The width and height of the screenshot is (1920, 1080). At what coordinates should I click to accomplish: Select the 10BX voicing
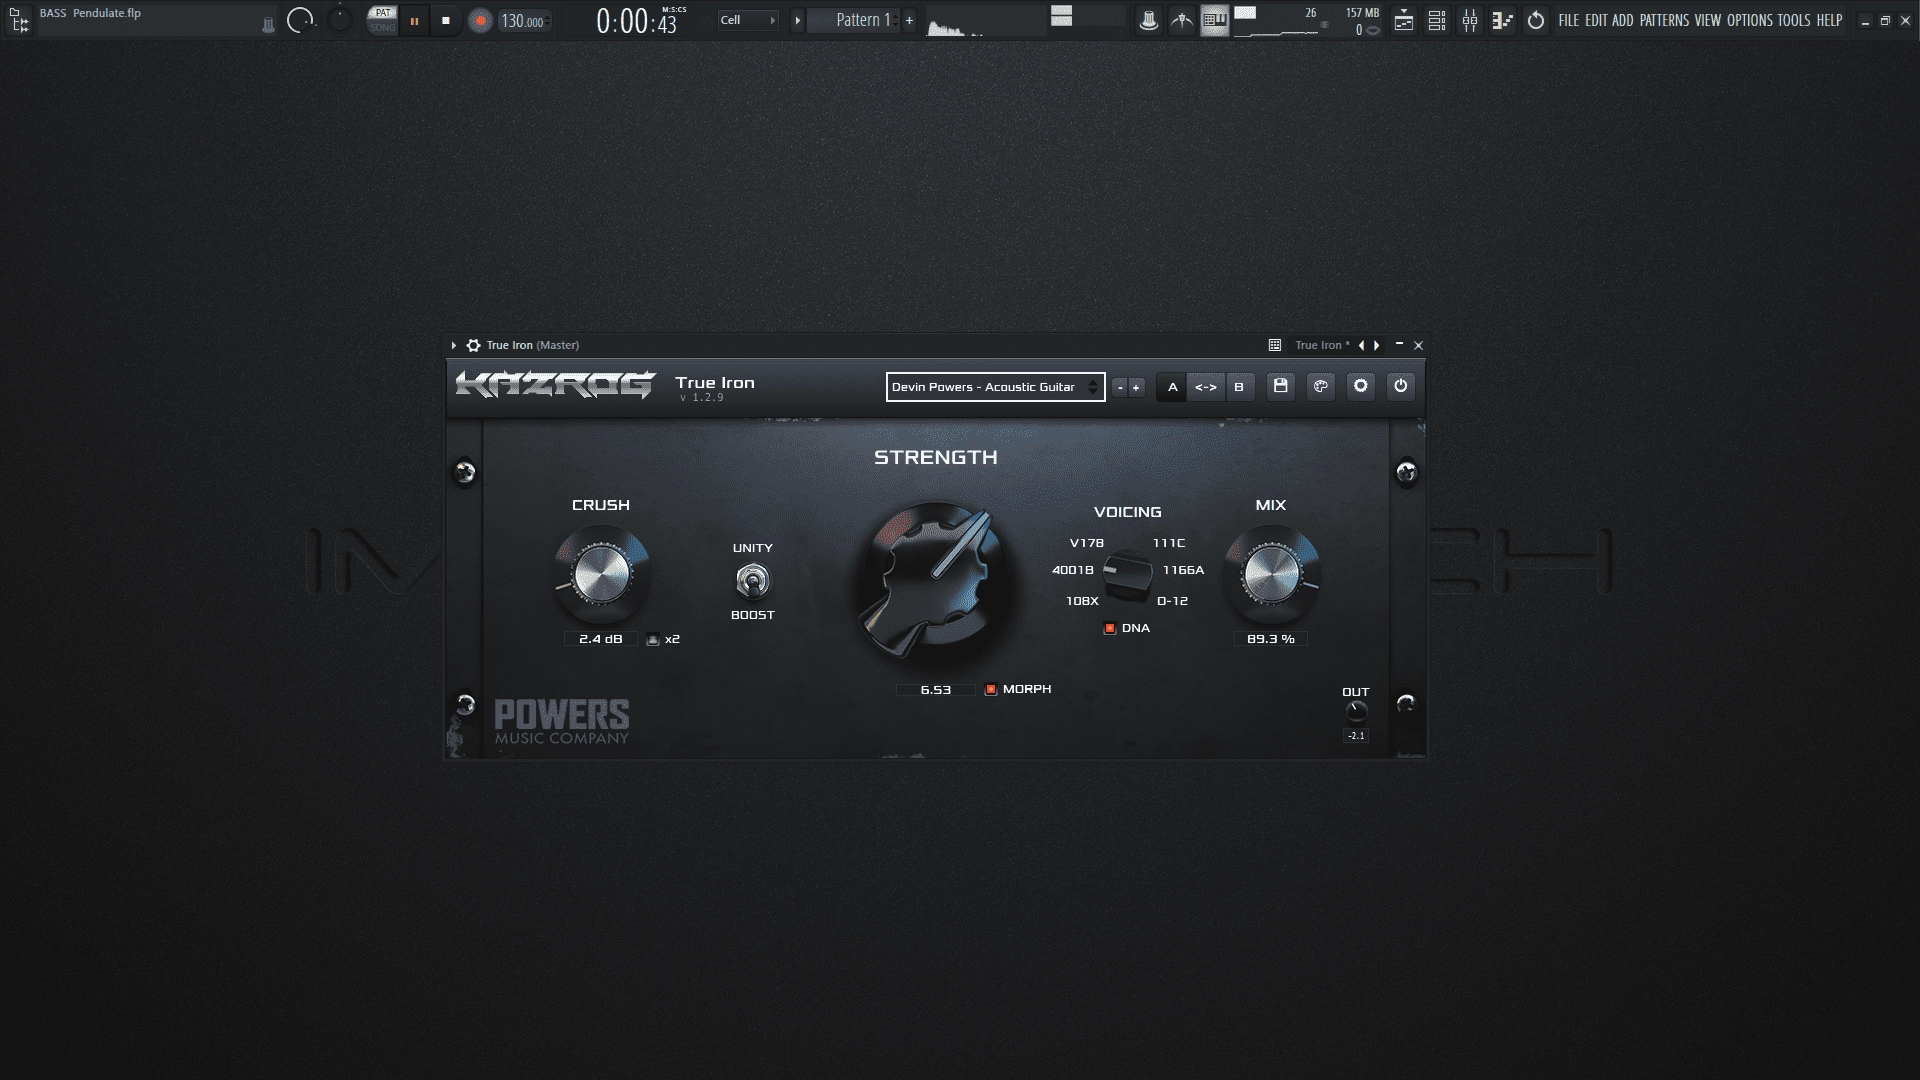(1082, 601)
